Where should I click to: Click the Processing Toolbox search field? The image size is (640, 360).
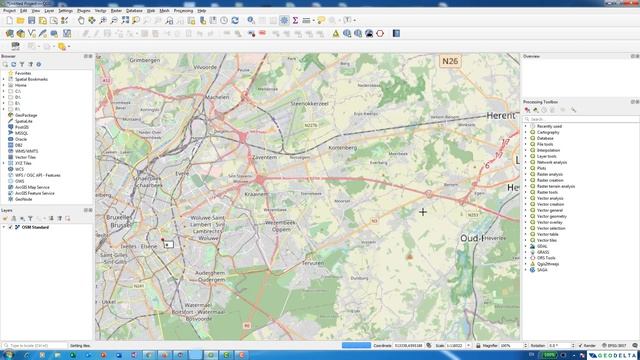point(581,119)
